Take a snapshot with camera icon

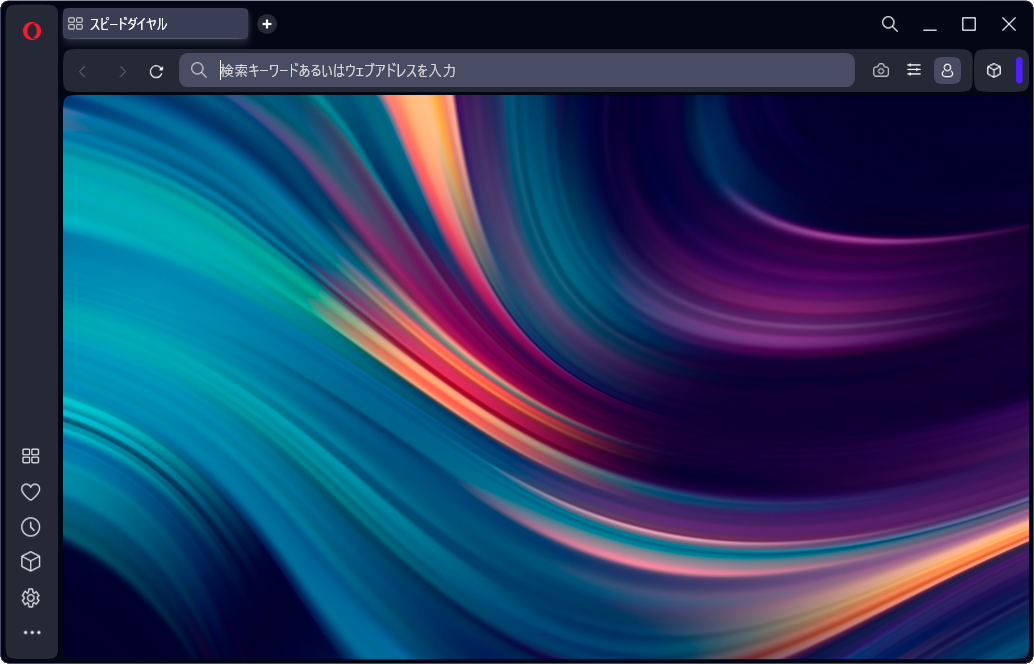pos(881,71)
